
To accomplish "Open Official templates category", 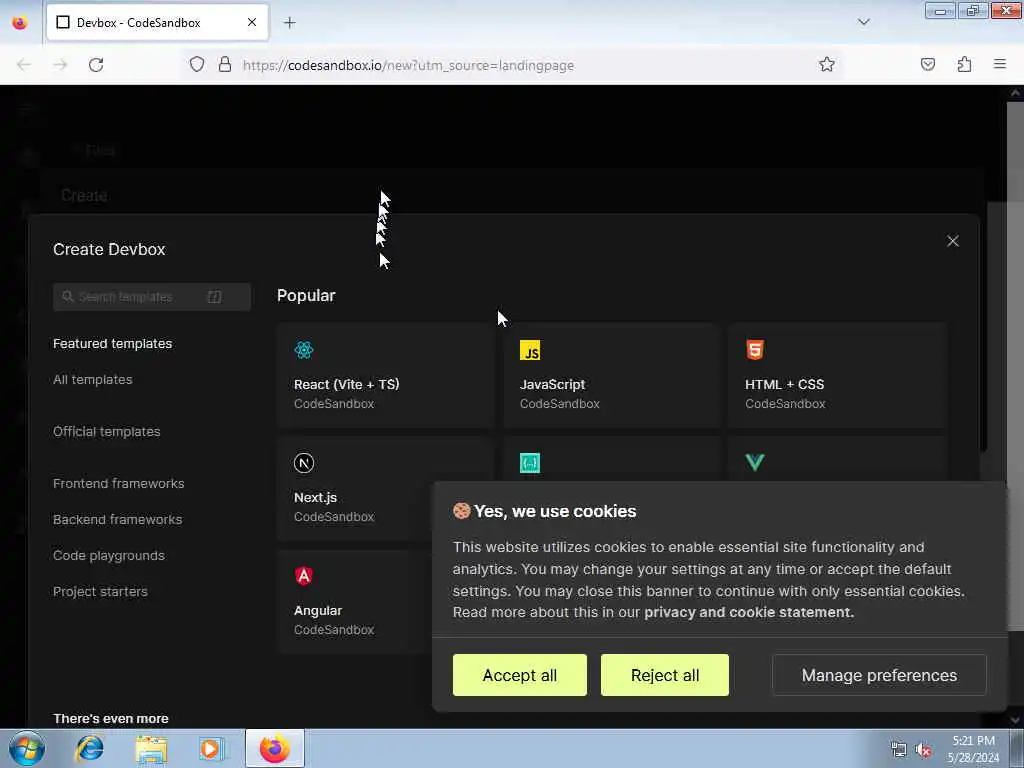I will (x=106, y=432).
